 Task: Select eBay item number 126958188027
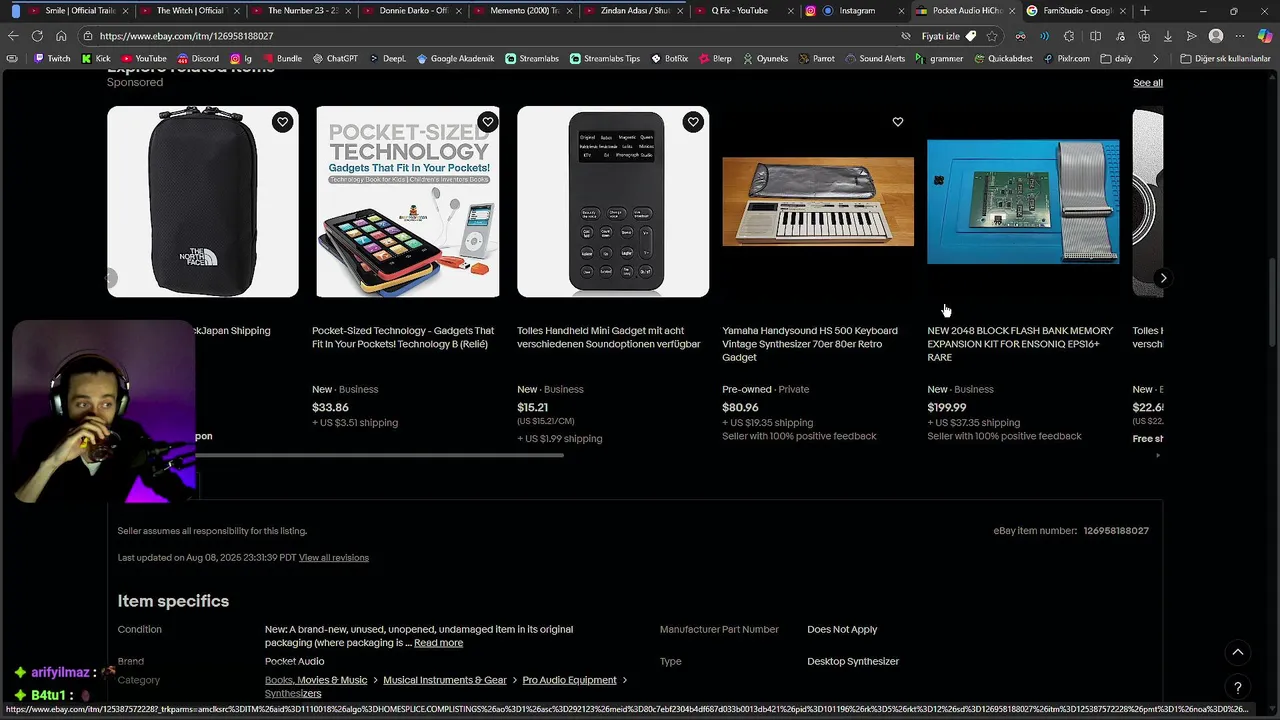point(1116,531)
